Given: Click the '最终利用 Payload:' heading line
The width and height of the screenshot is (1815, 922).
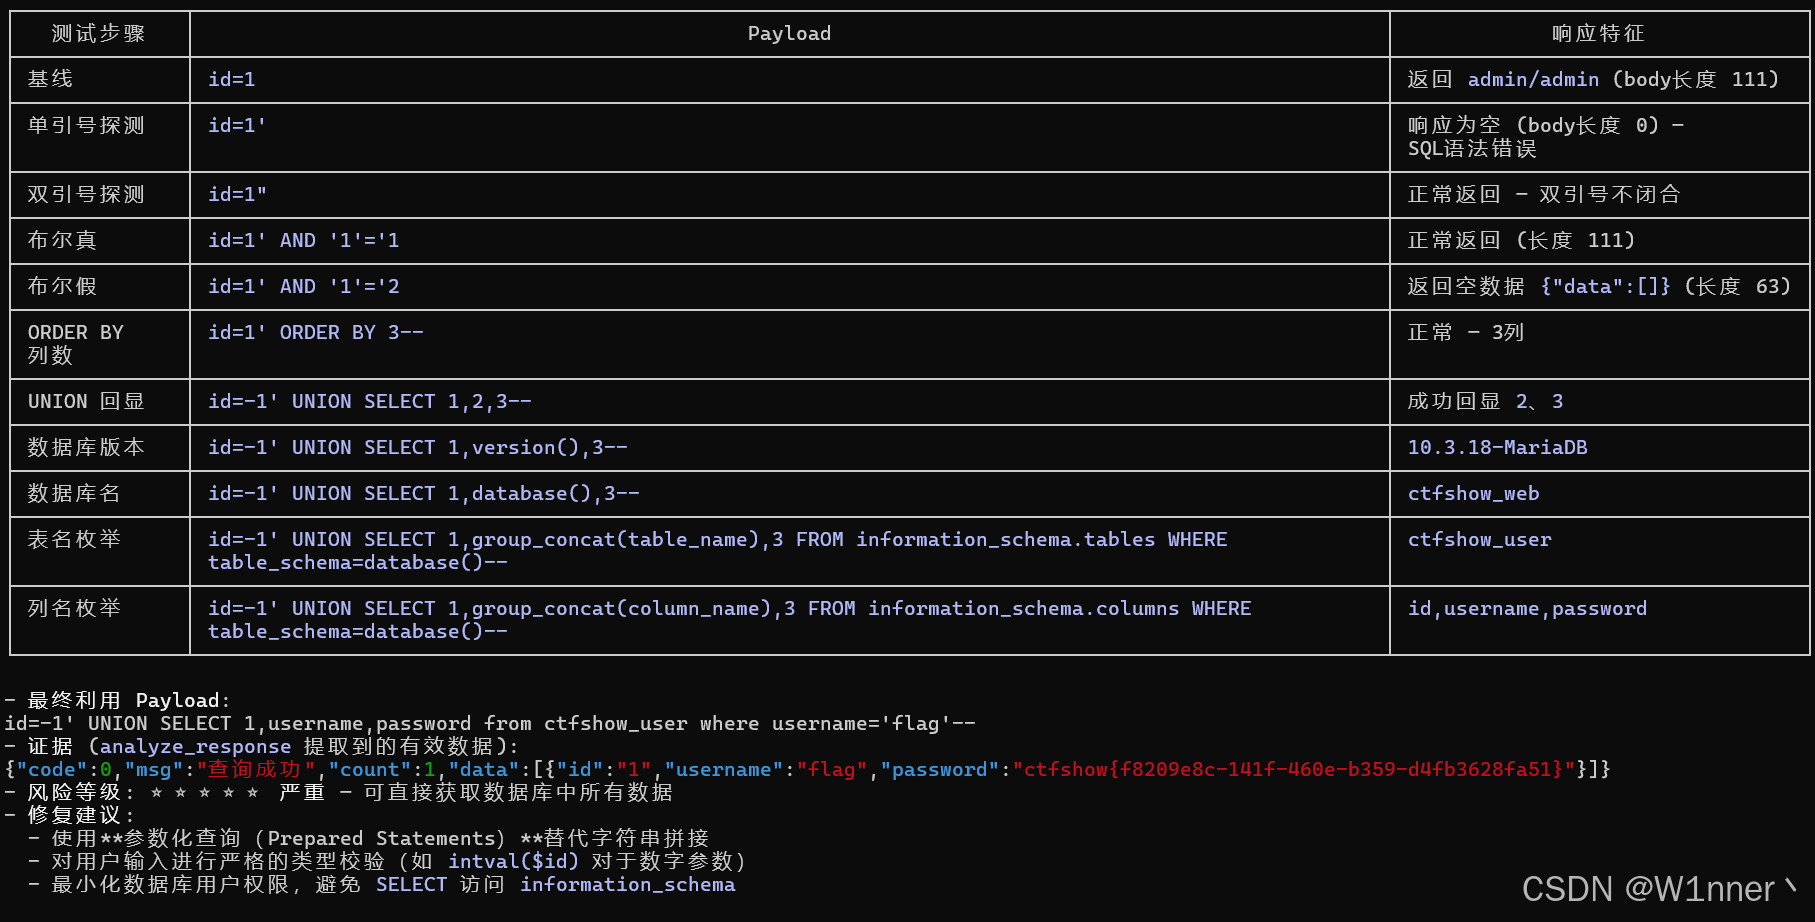Looking at the screenshot, I should click(x=118, y=701).
